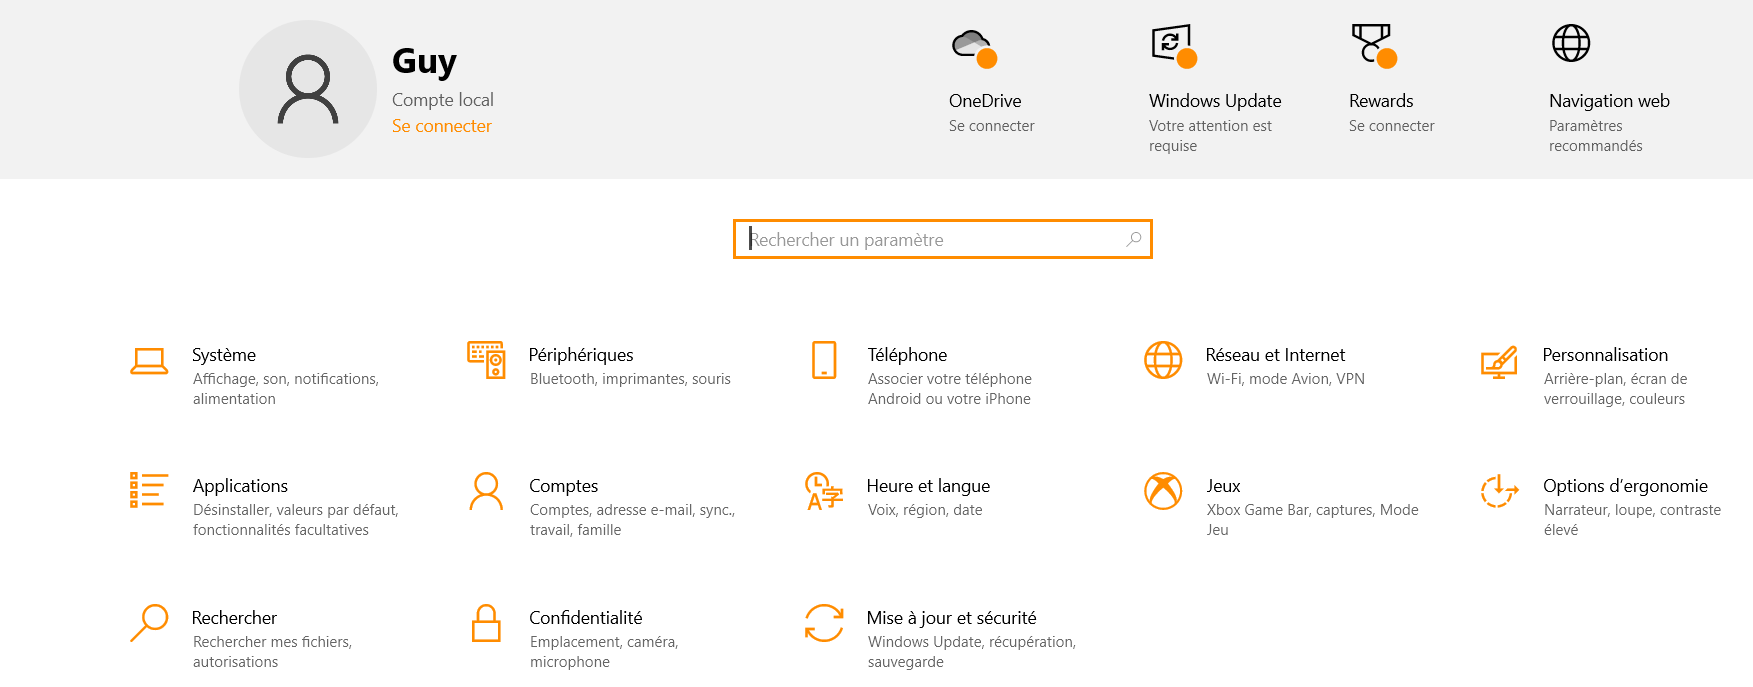Open the Confidentialité title
The height and width of the screenshot is (687, 1753).
pos(586,618)
